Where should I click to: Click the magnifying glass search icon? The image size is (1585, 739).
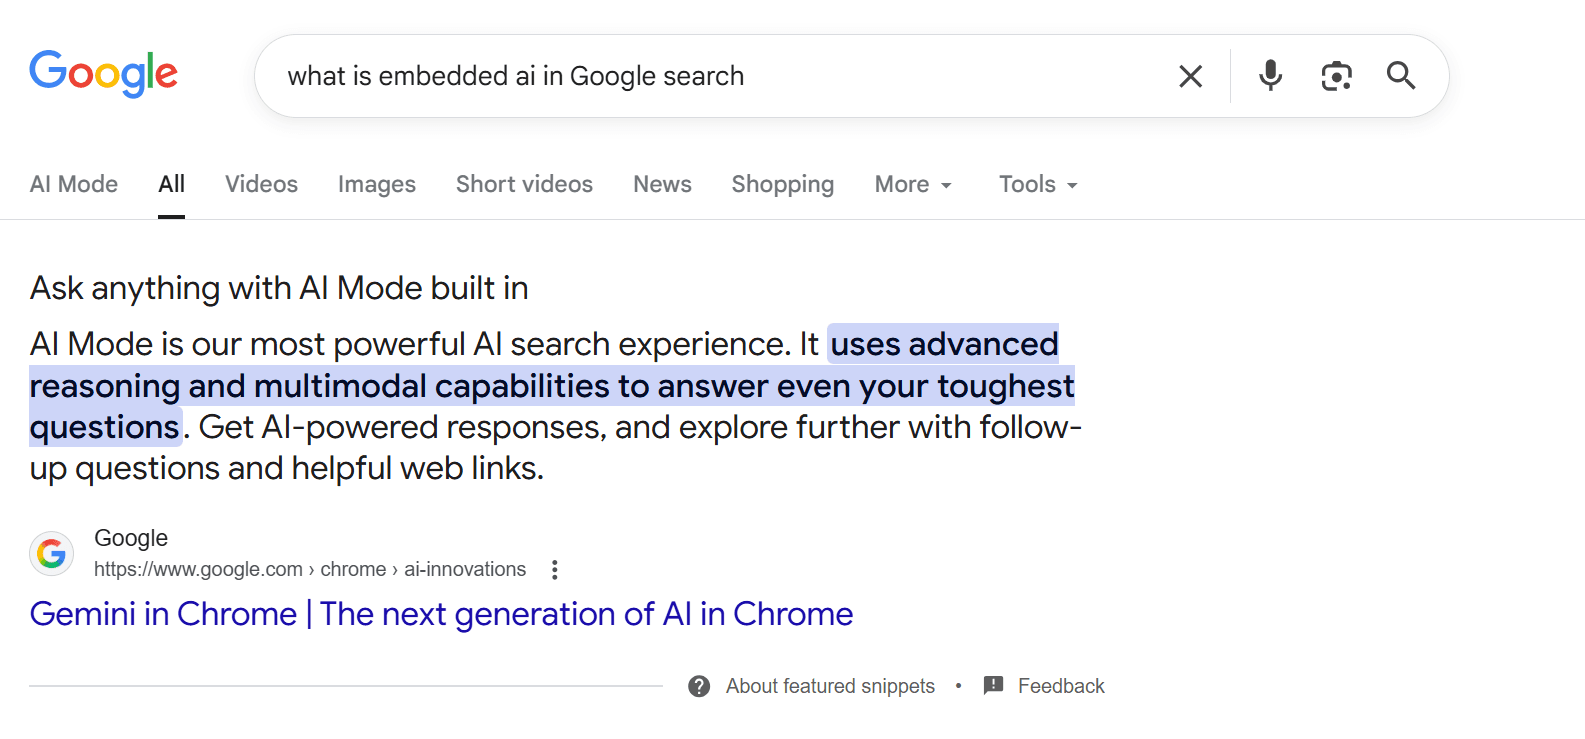[1401, 76]
